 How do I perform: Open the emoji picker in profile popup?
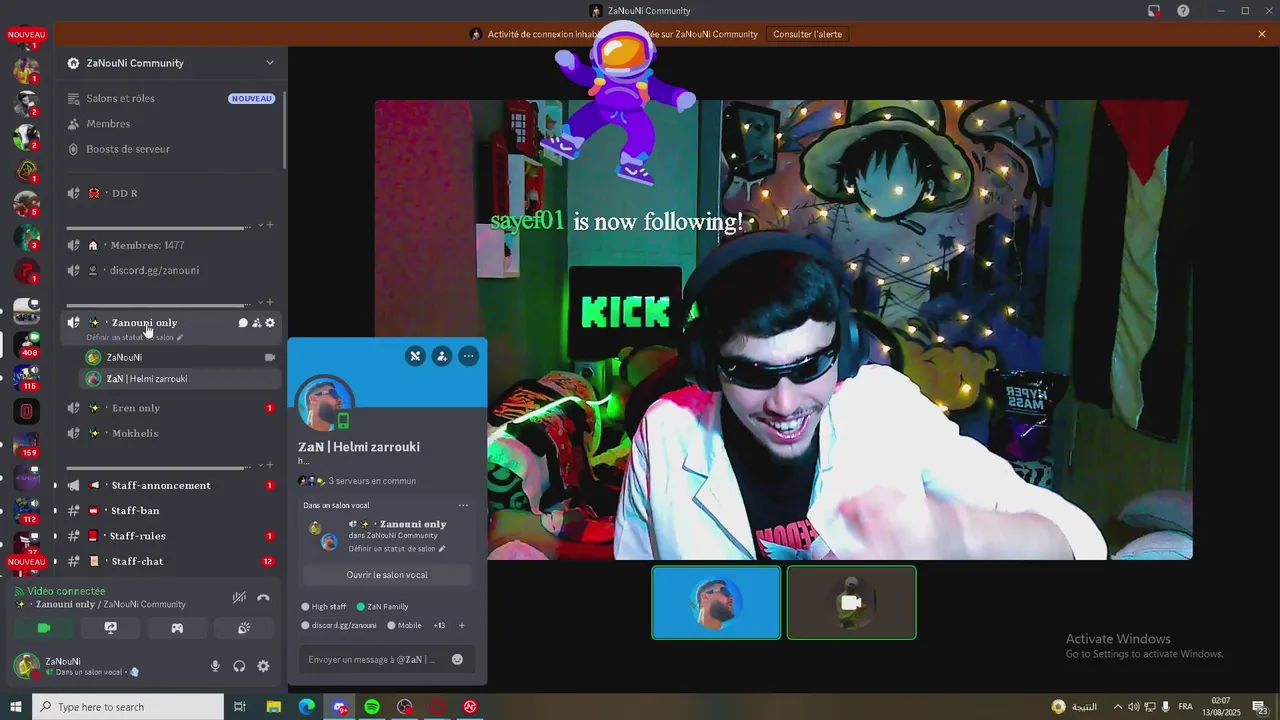[x=457, y=659]
